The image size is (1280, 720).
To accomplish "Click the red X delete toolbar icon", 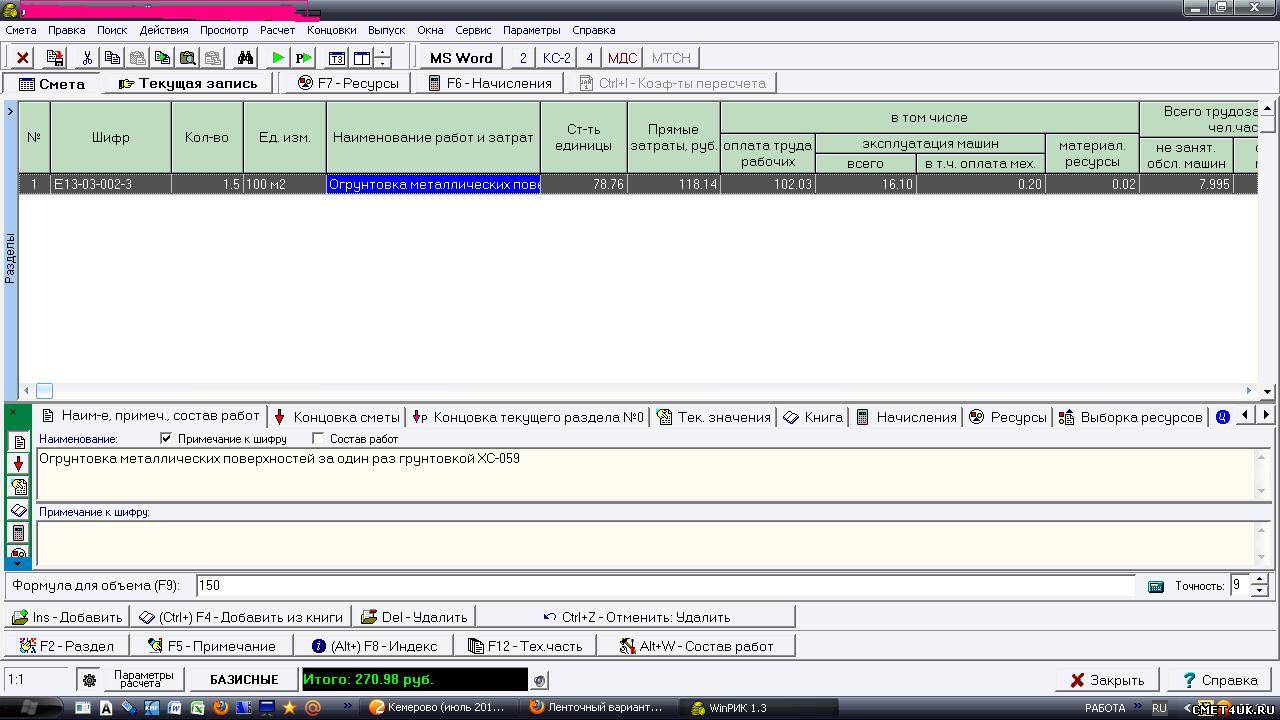I will tap(23, 58).
